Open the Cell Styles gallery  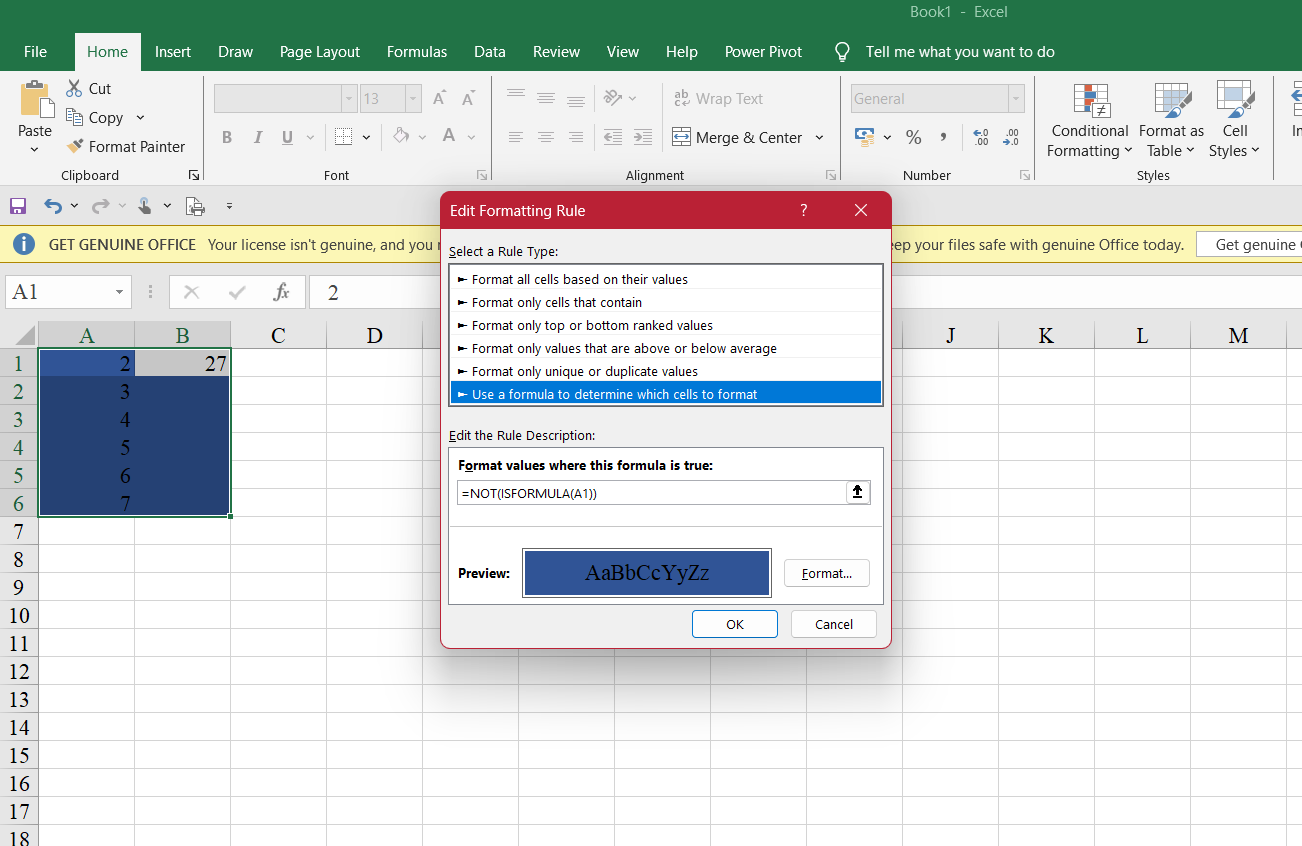pyautogui.click(x=1235, y=120)
